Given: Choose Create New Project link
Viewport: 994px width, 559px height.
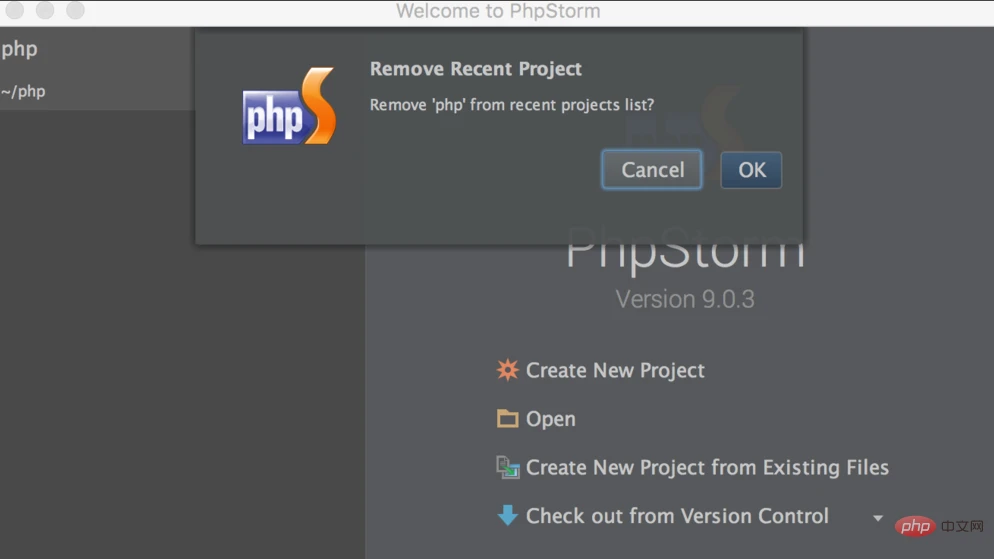Looking at the screenshot, I should click(615, 370).
